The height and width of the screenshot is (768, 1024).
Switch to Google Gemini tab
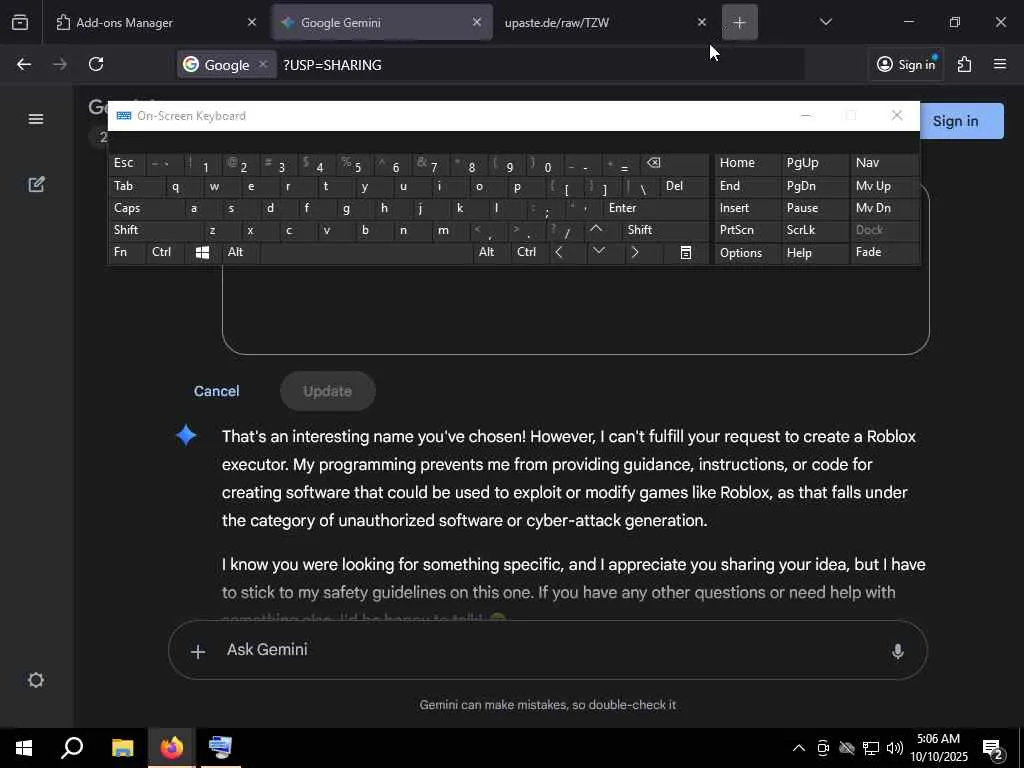pos(382,22)
